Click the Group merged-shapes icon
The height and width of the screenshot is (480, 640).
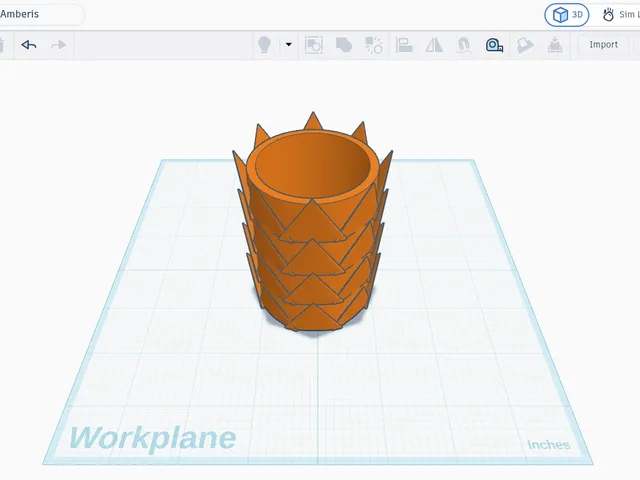point(344,45)
